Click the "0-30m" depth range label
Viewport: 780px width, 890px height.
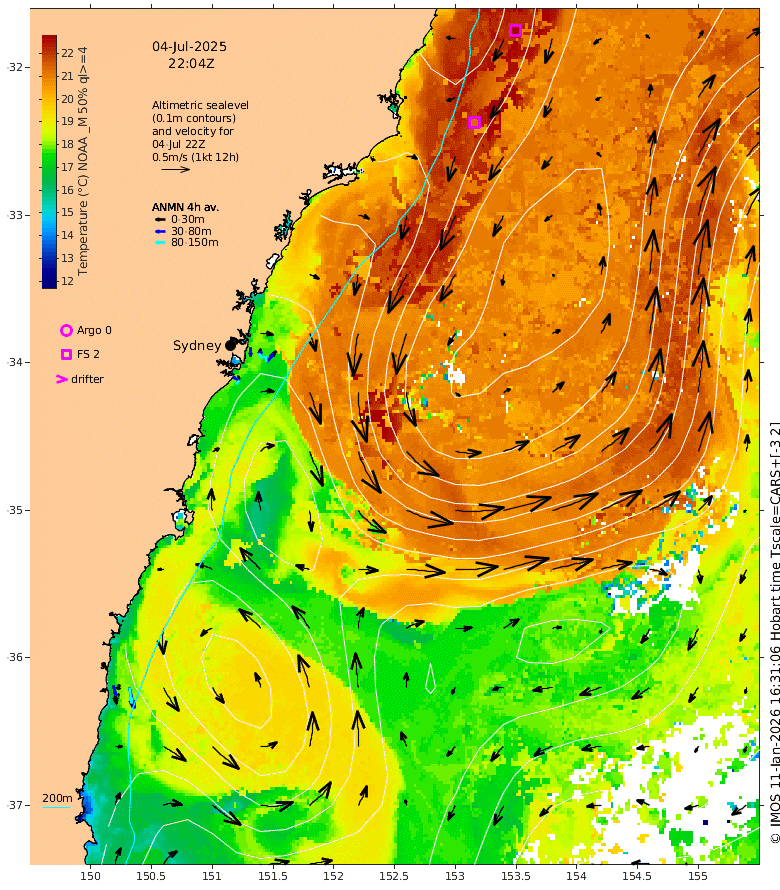point(188,219)
